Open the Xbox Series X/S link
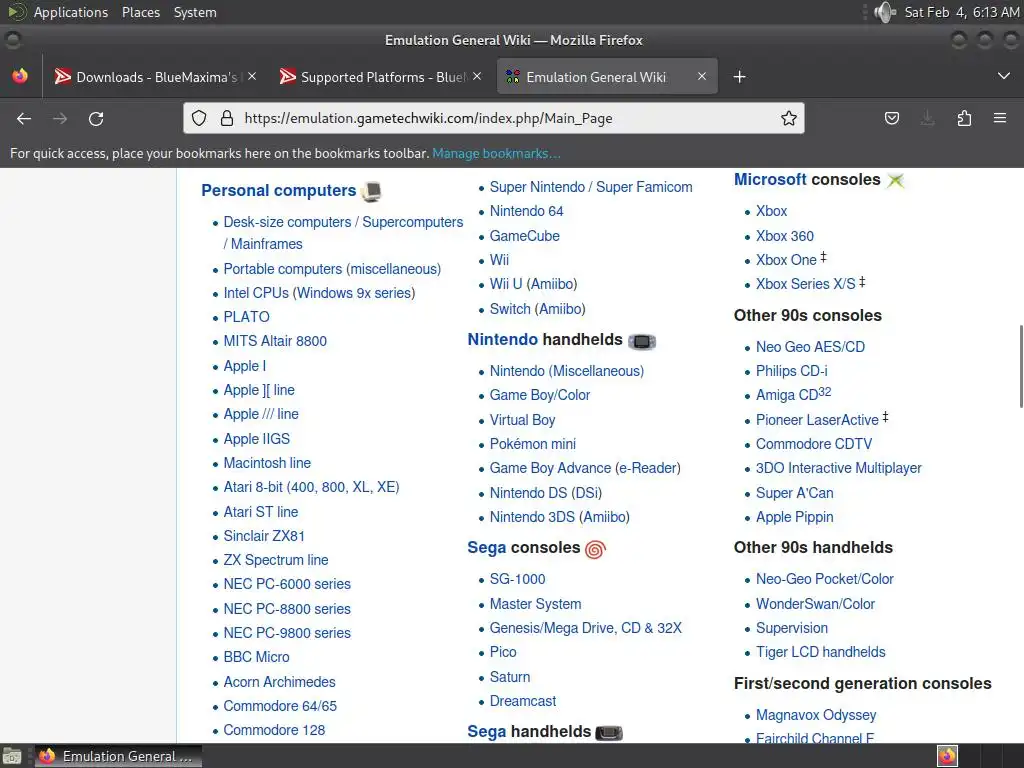Screen dimensions: 1024x768 click(805, 284)
